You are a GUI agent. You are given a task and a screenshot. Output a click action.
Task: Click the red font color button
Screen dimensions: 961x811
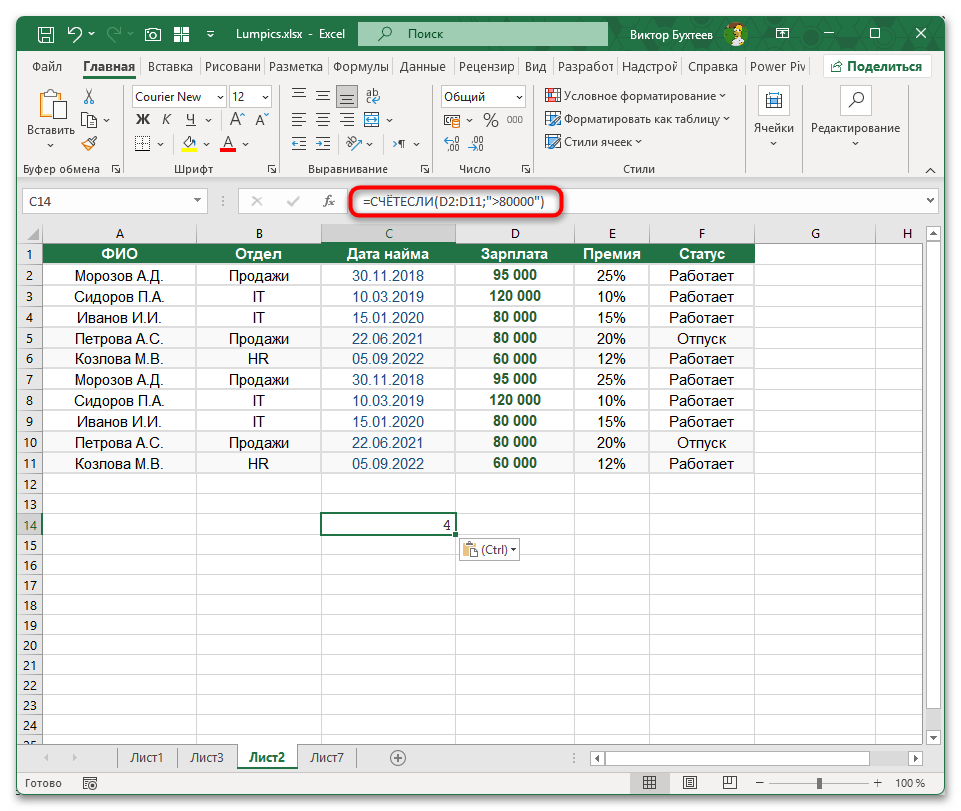[228, 143]
